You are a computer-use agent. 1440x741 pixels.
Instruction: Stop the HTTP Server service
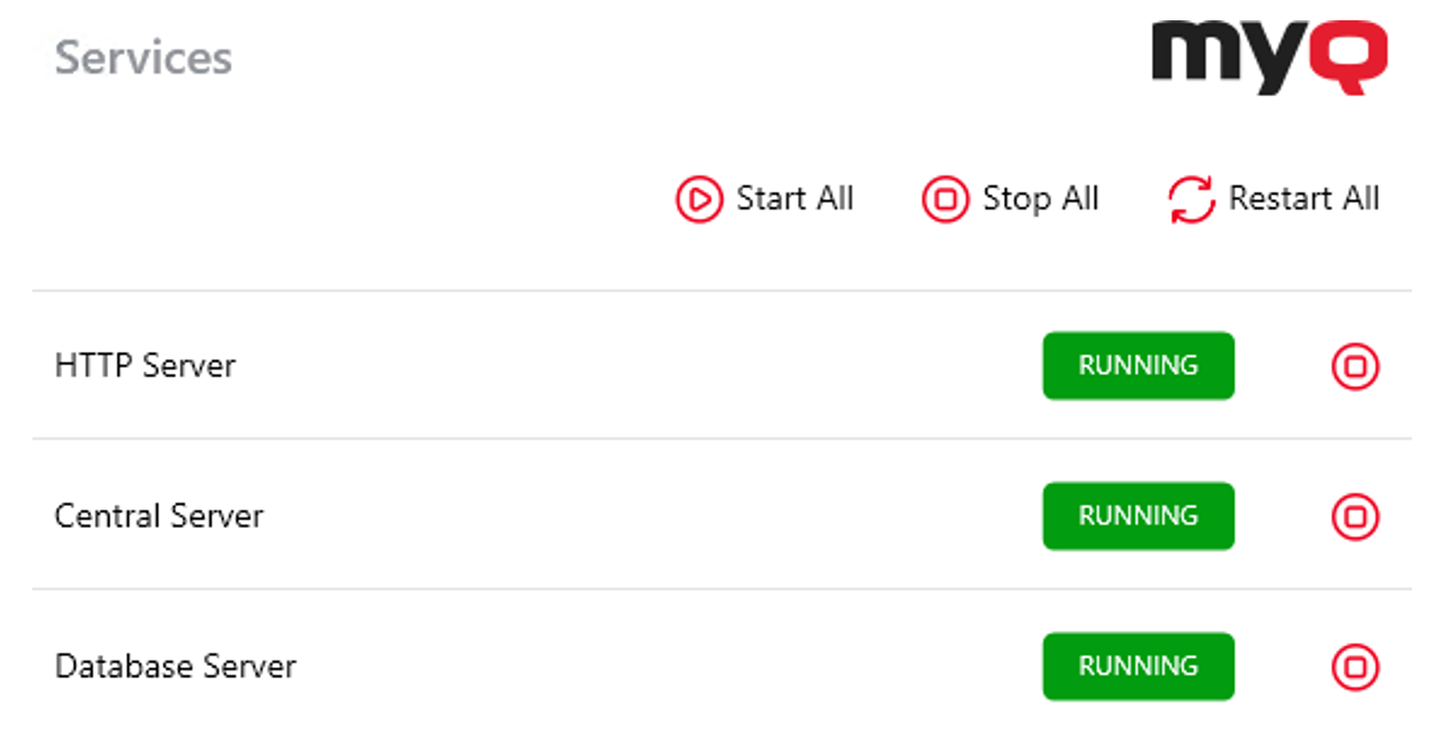pyautogui.click(x=1355, y=366)
